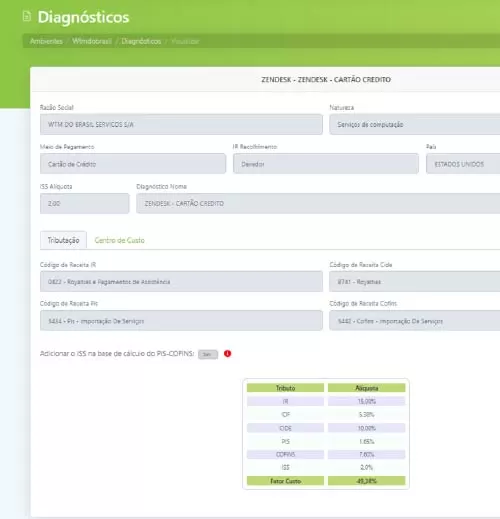Screen dimensions: 500x519
Task: Open the Código de Receita Cofins field
Action: [x=415, y=321]
